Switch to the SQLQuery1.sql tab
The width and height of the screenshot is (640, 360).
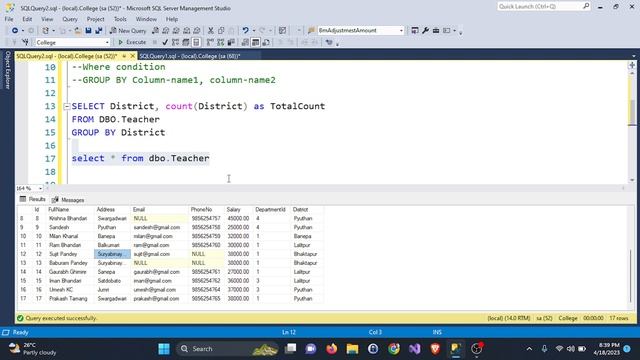(x=190, y=56)
